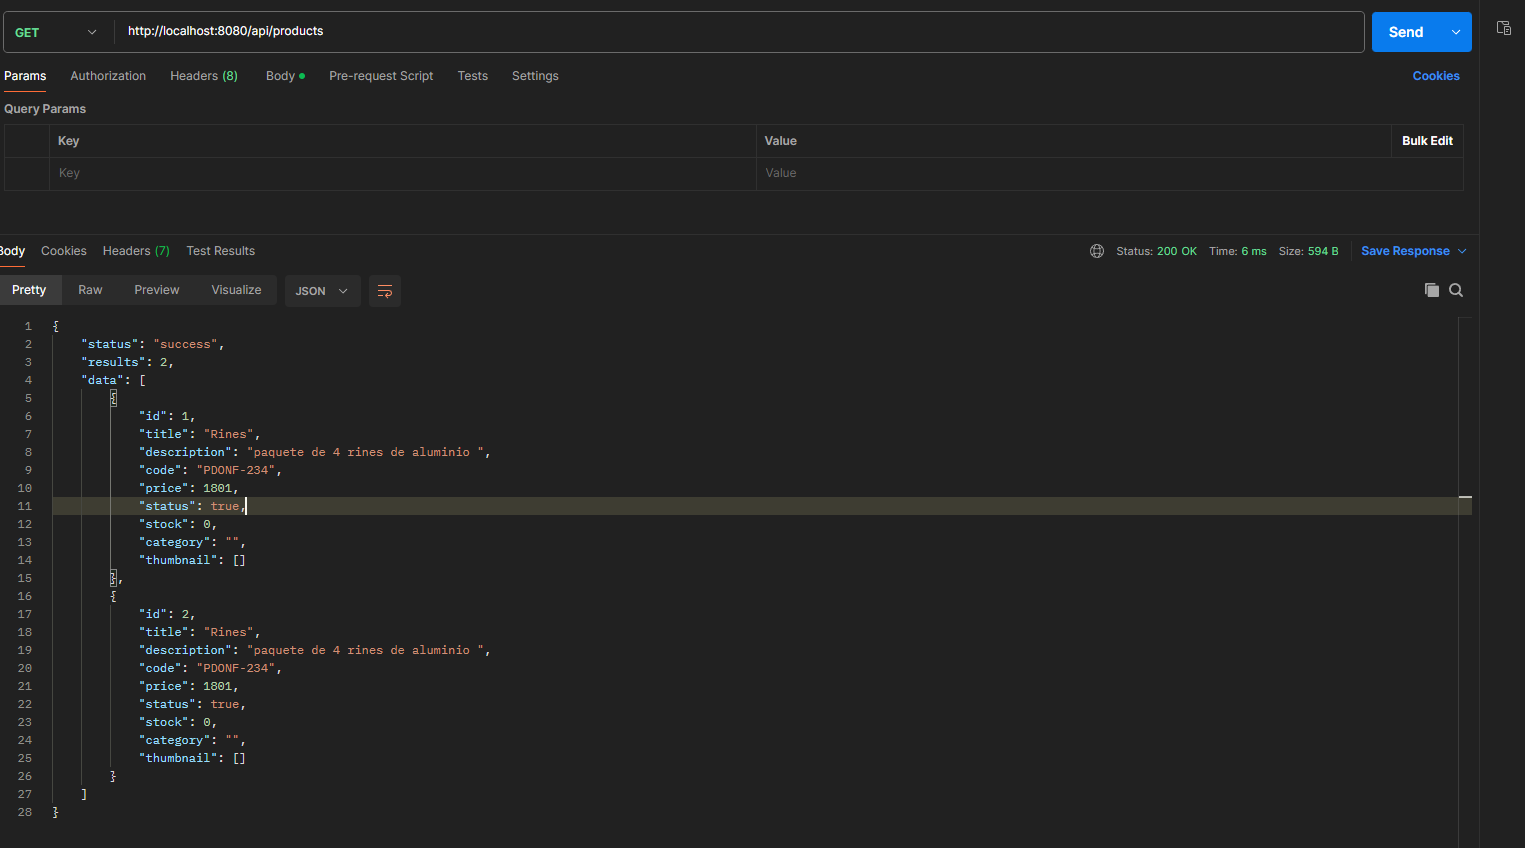Open the request Headers (8) tab

coord(204,76)
